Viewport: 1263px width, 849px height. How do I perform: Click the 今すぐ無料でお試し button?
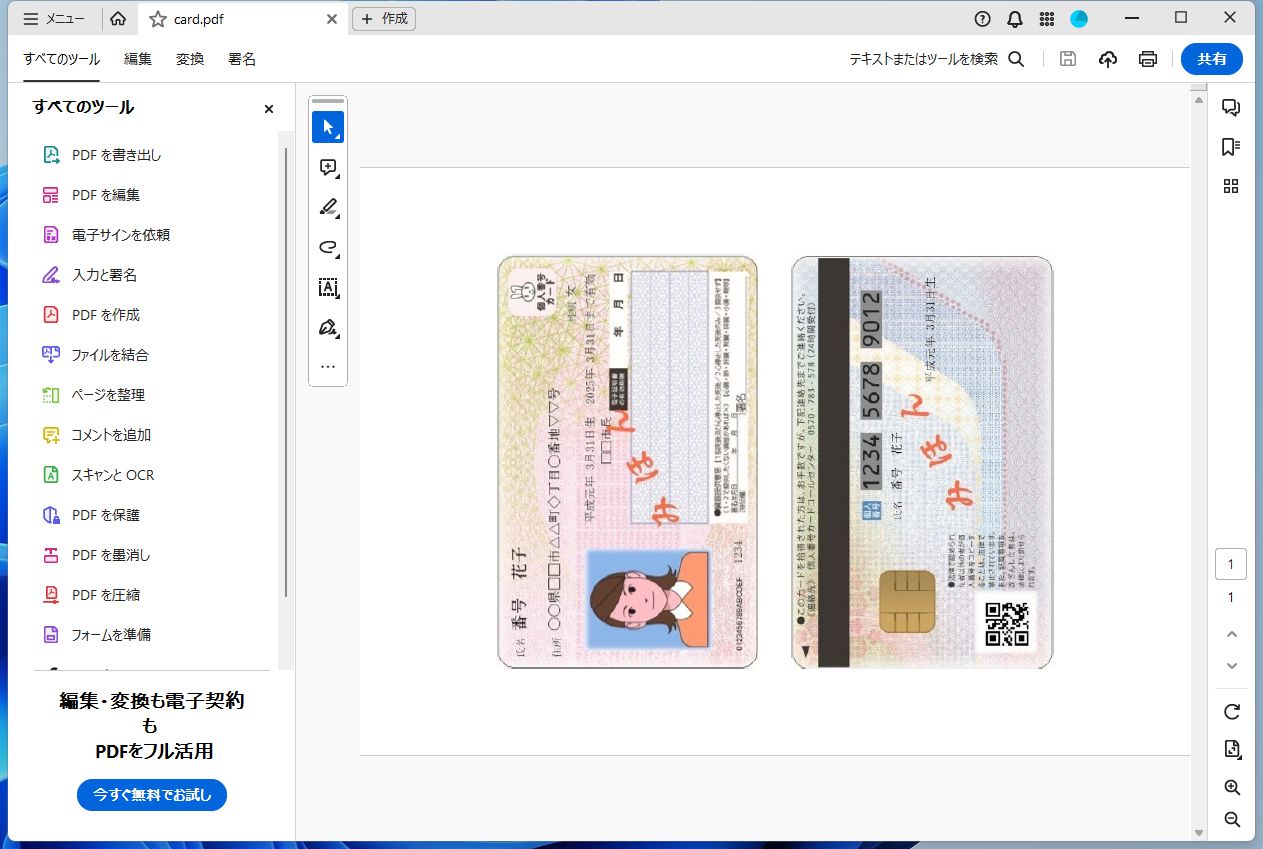(x=151, y=795)
